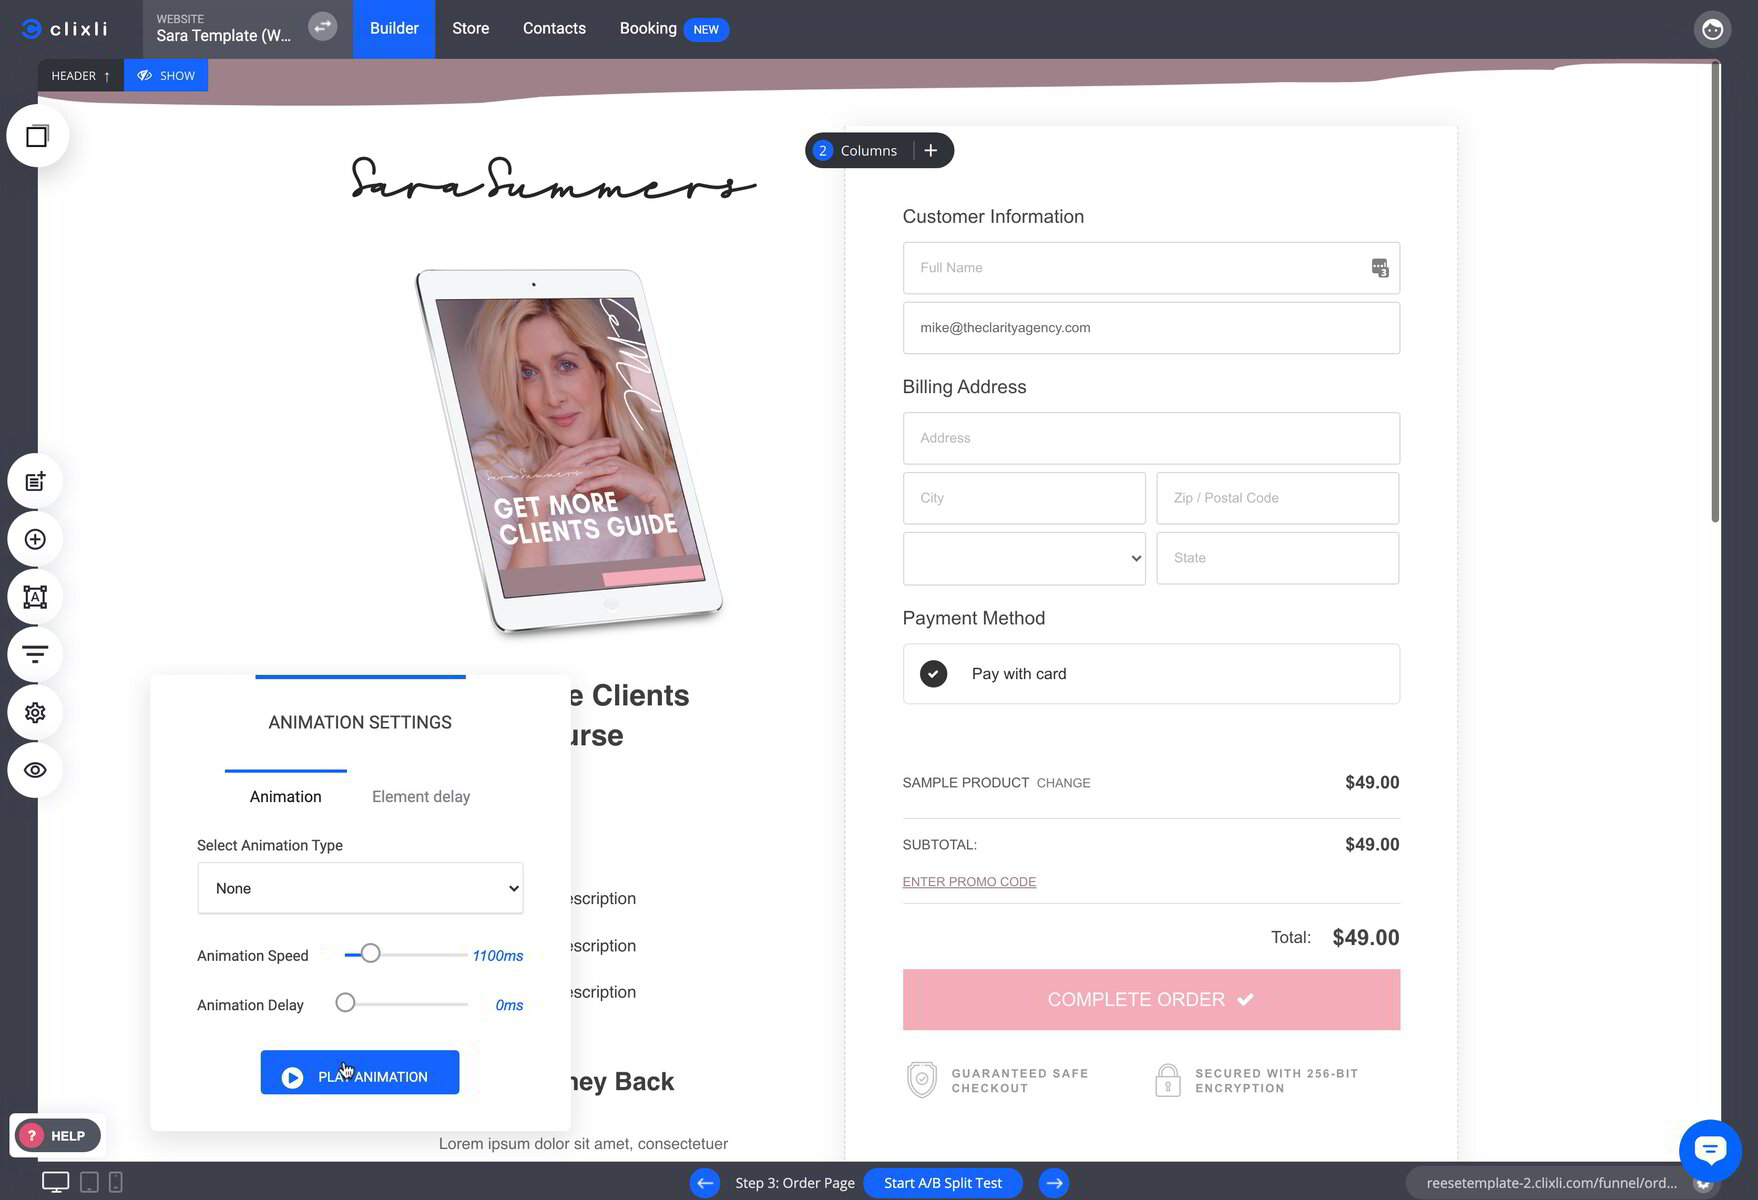This screenshot has height=1200, width=1758.
Task: Click the Address input field
Action: [1151, 438]
